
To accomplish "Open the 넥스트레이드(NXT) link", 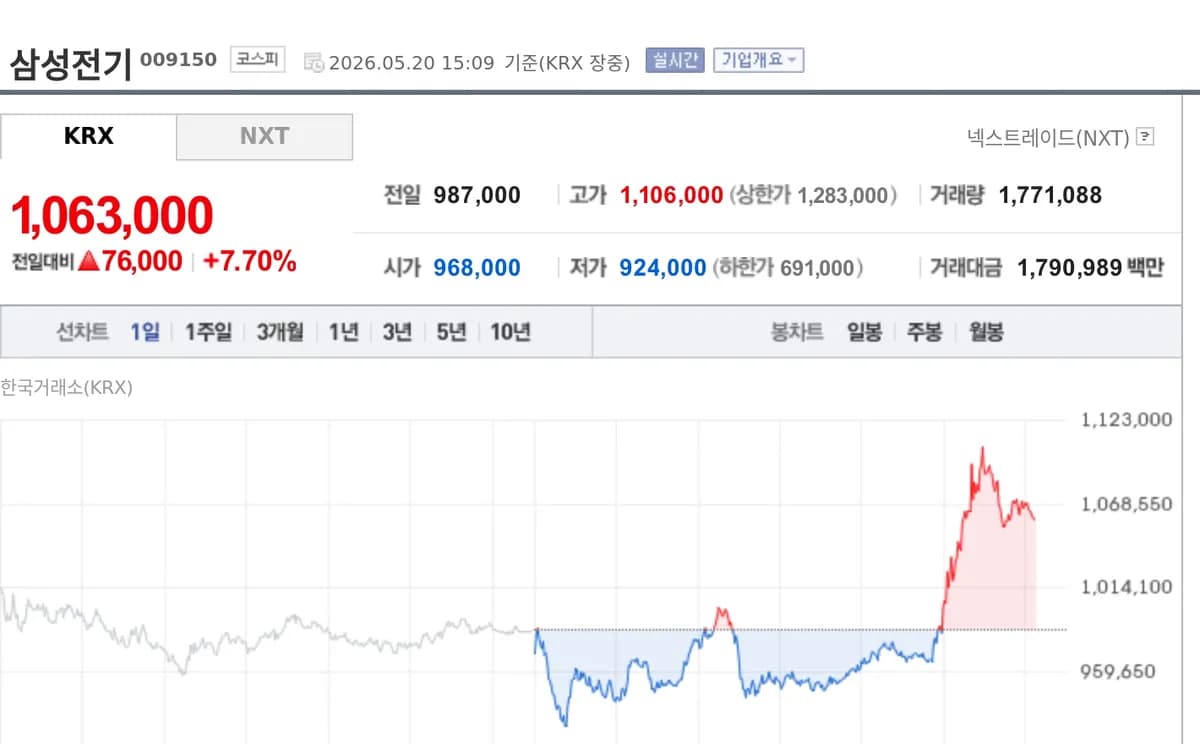I will (x=1048, y=137).
